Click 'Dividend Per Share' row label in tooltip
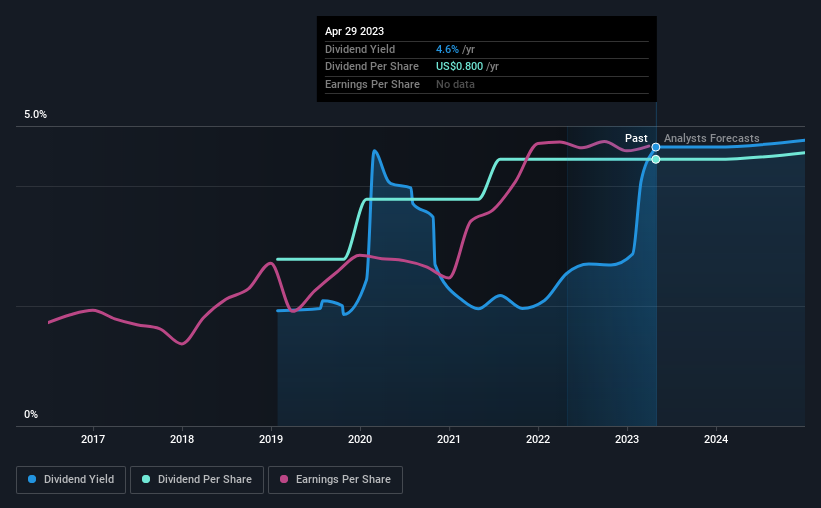 [x=372, y=67]
